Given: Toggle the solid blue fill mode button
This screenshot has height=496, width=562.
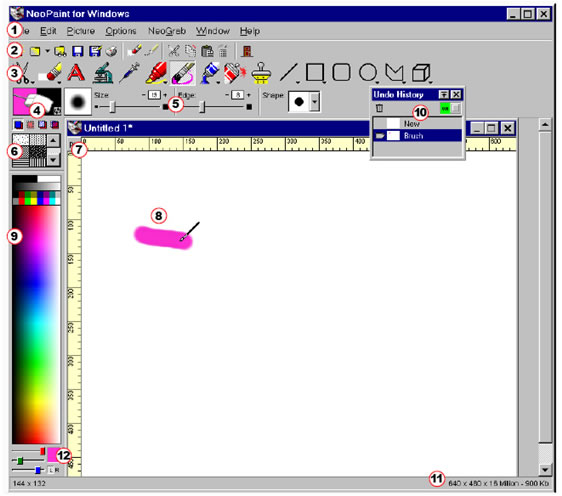Looking at the screenshot, I should tap(18, 125).
